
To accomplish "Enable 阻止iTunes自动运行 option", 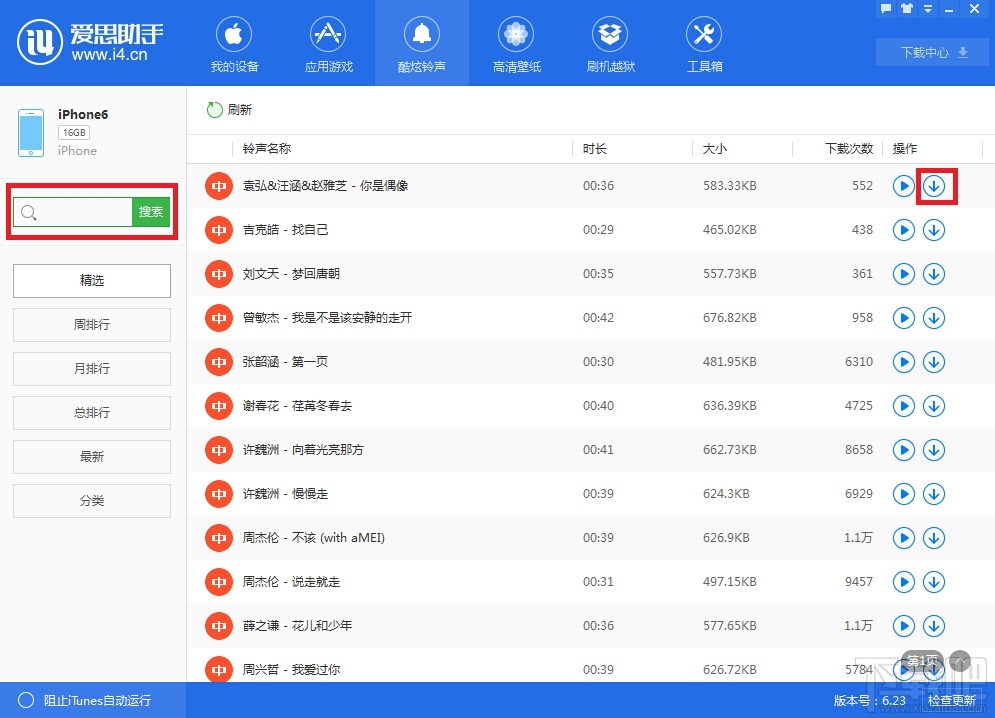I will click(27, 700).
